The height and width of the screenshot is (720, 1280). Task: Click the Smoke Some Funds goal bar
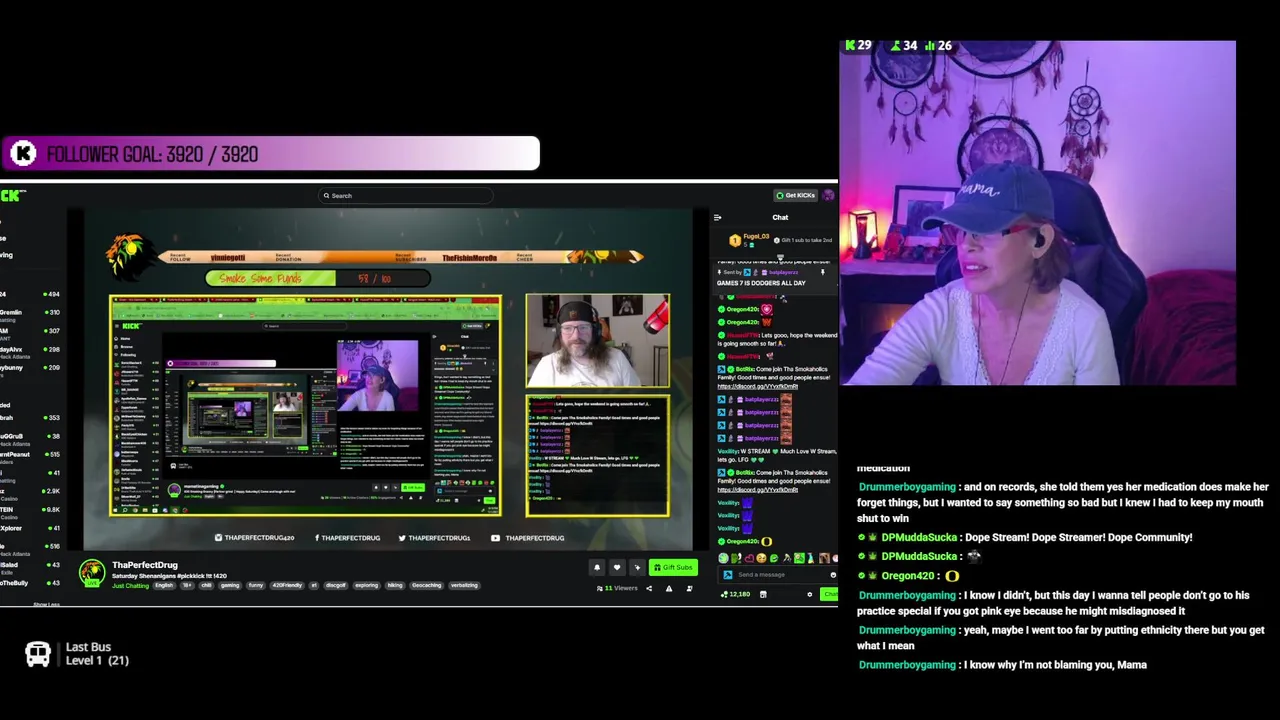[318, 279]
